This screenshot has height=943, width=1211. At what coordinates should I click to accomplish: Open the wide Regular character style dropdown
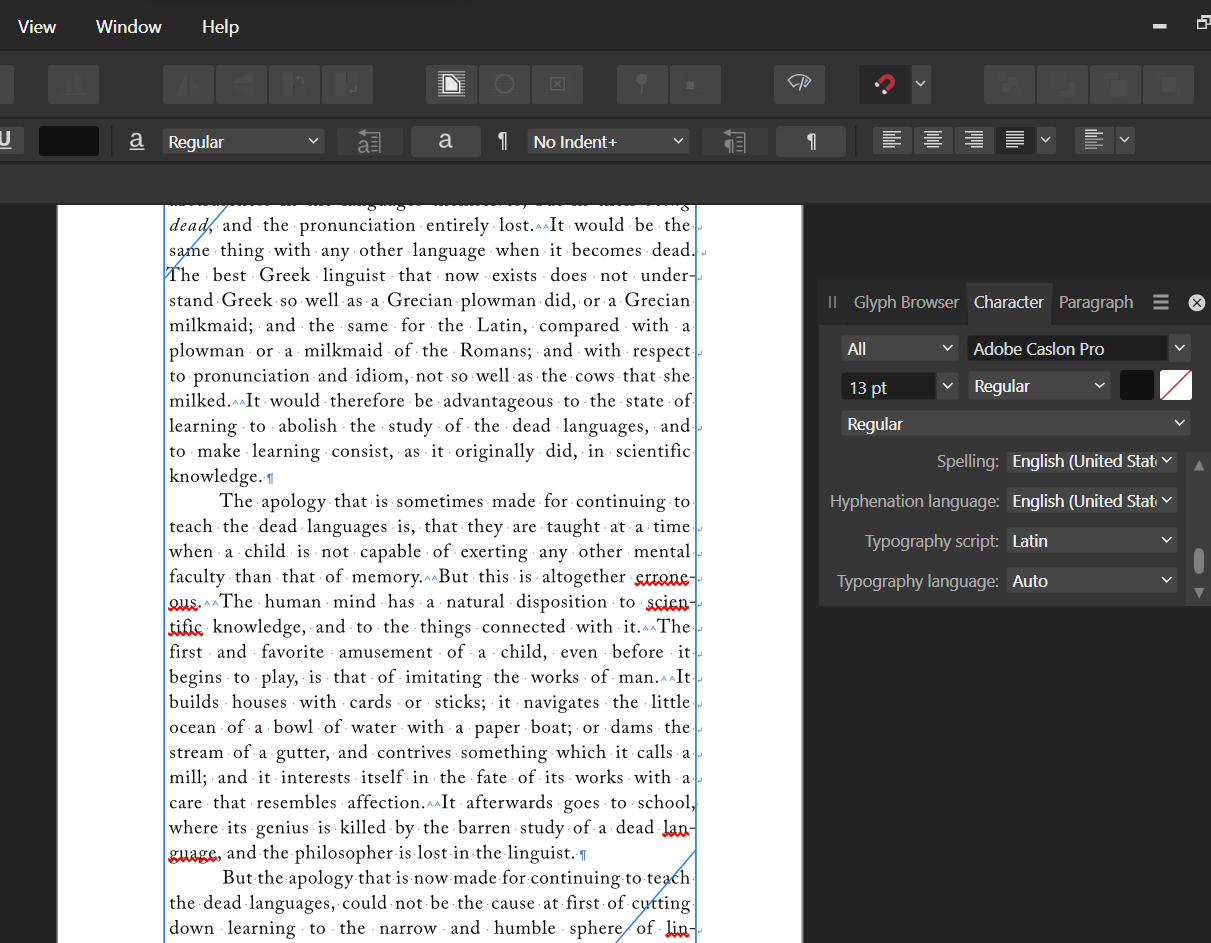click(x=1016, y=424)
